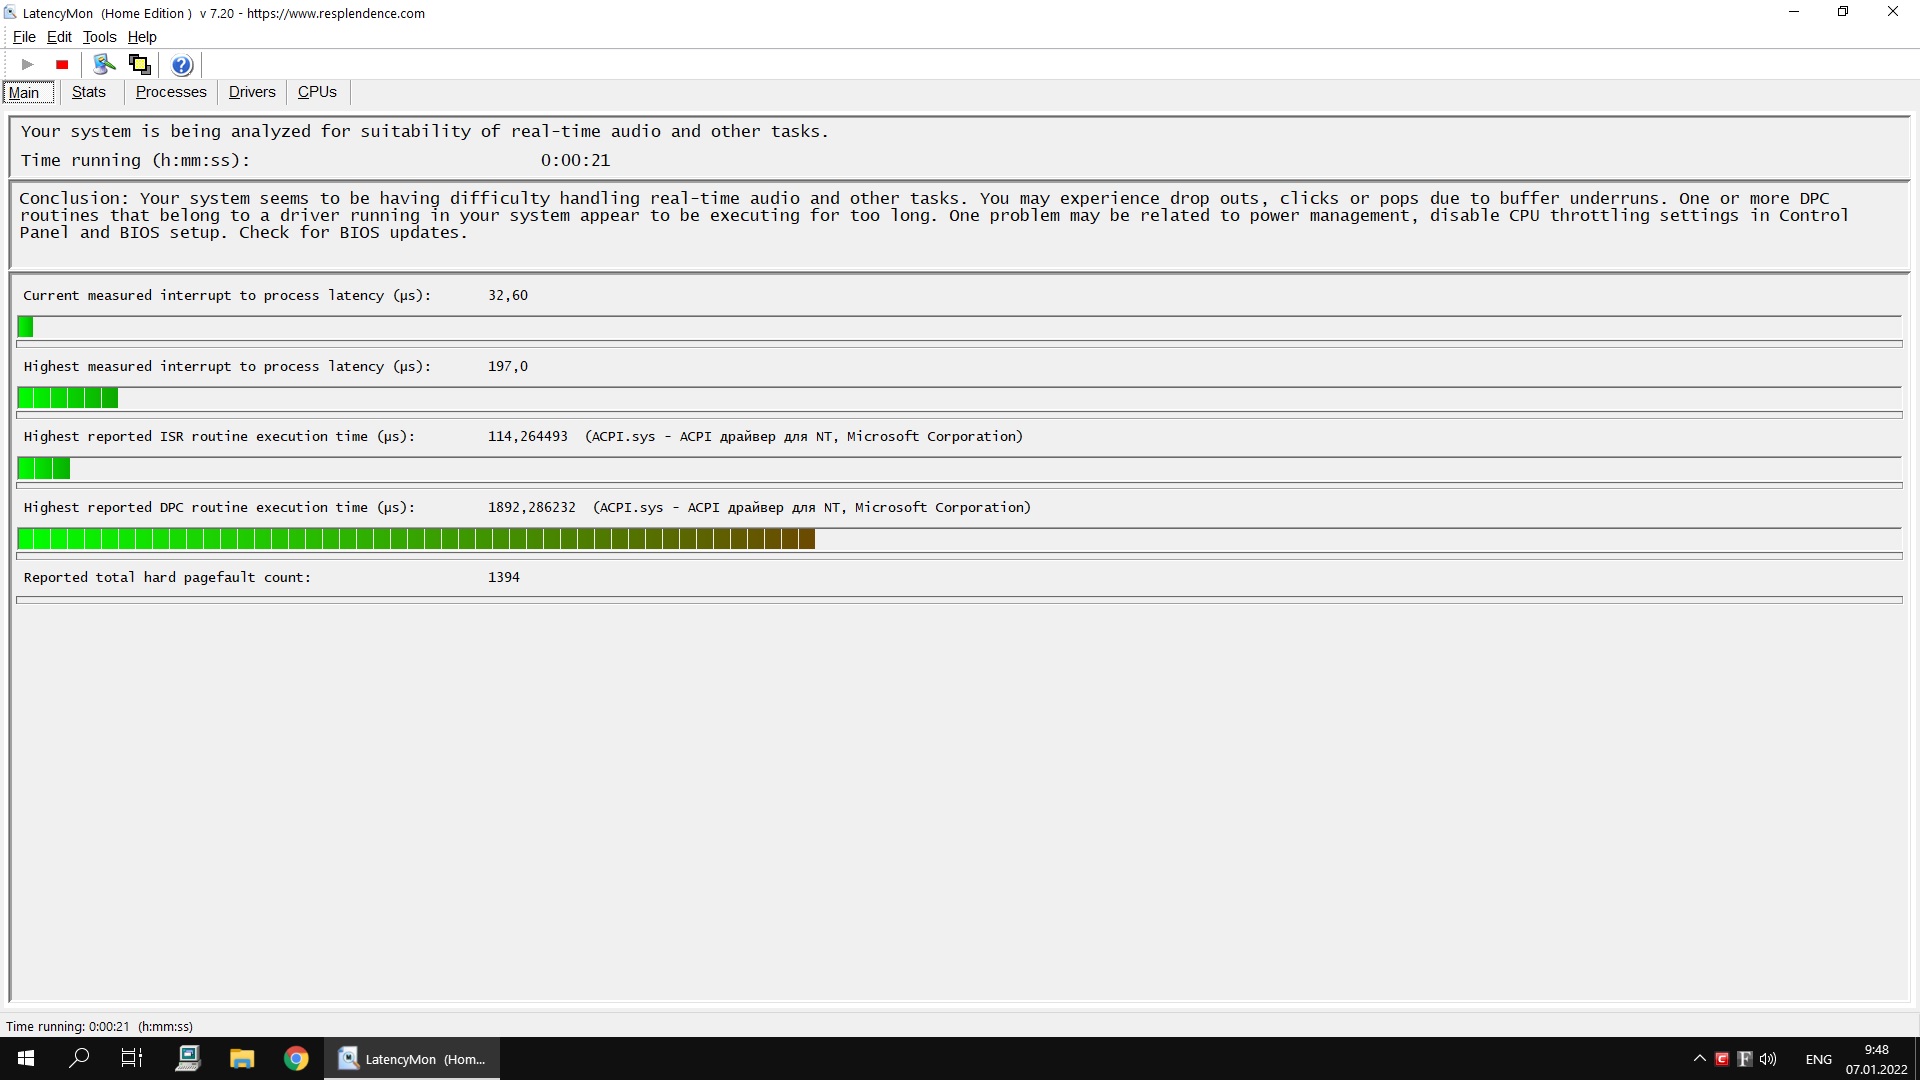1920x1080 pixels.
Task: Click the green Start monitoring play icon
Action: 28,65
